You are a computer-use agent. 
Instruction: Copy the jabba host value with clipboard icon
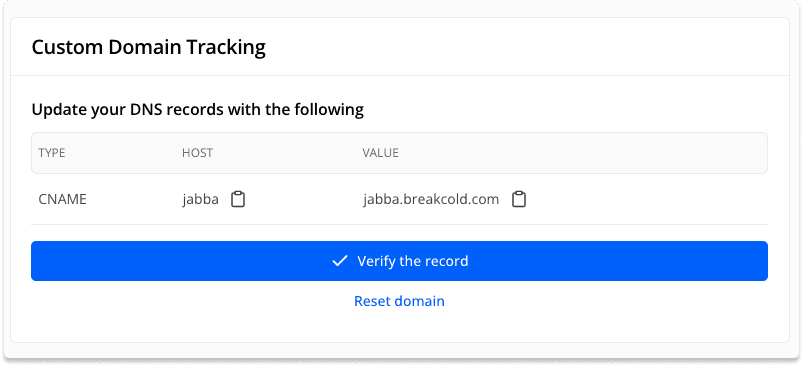point(238,199)
